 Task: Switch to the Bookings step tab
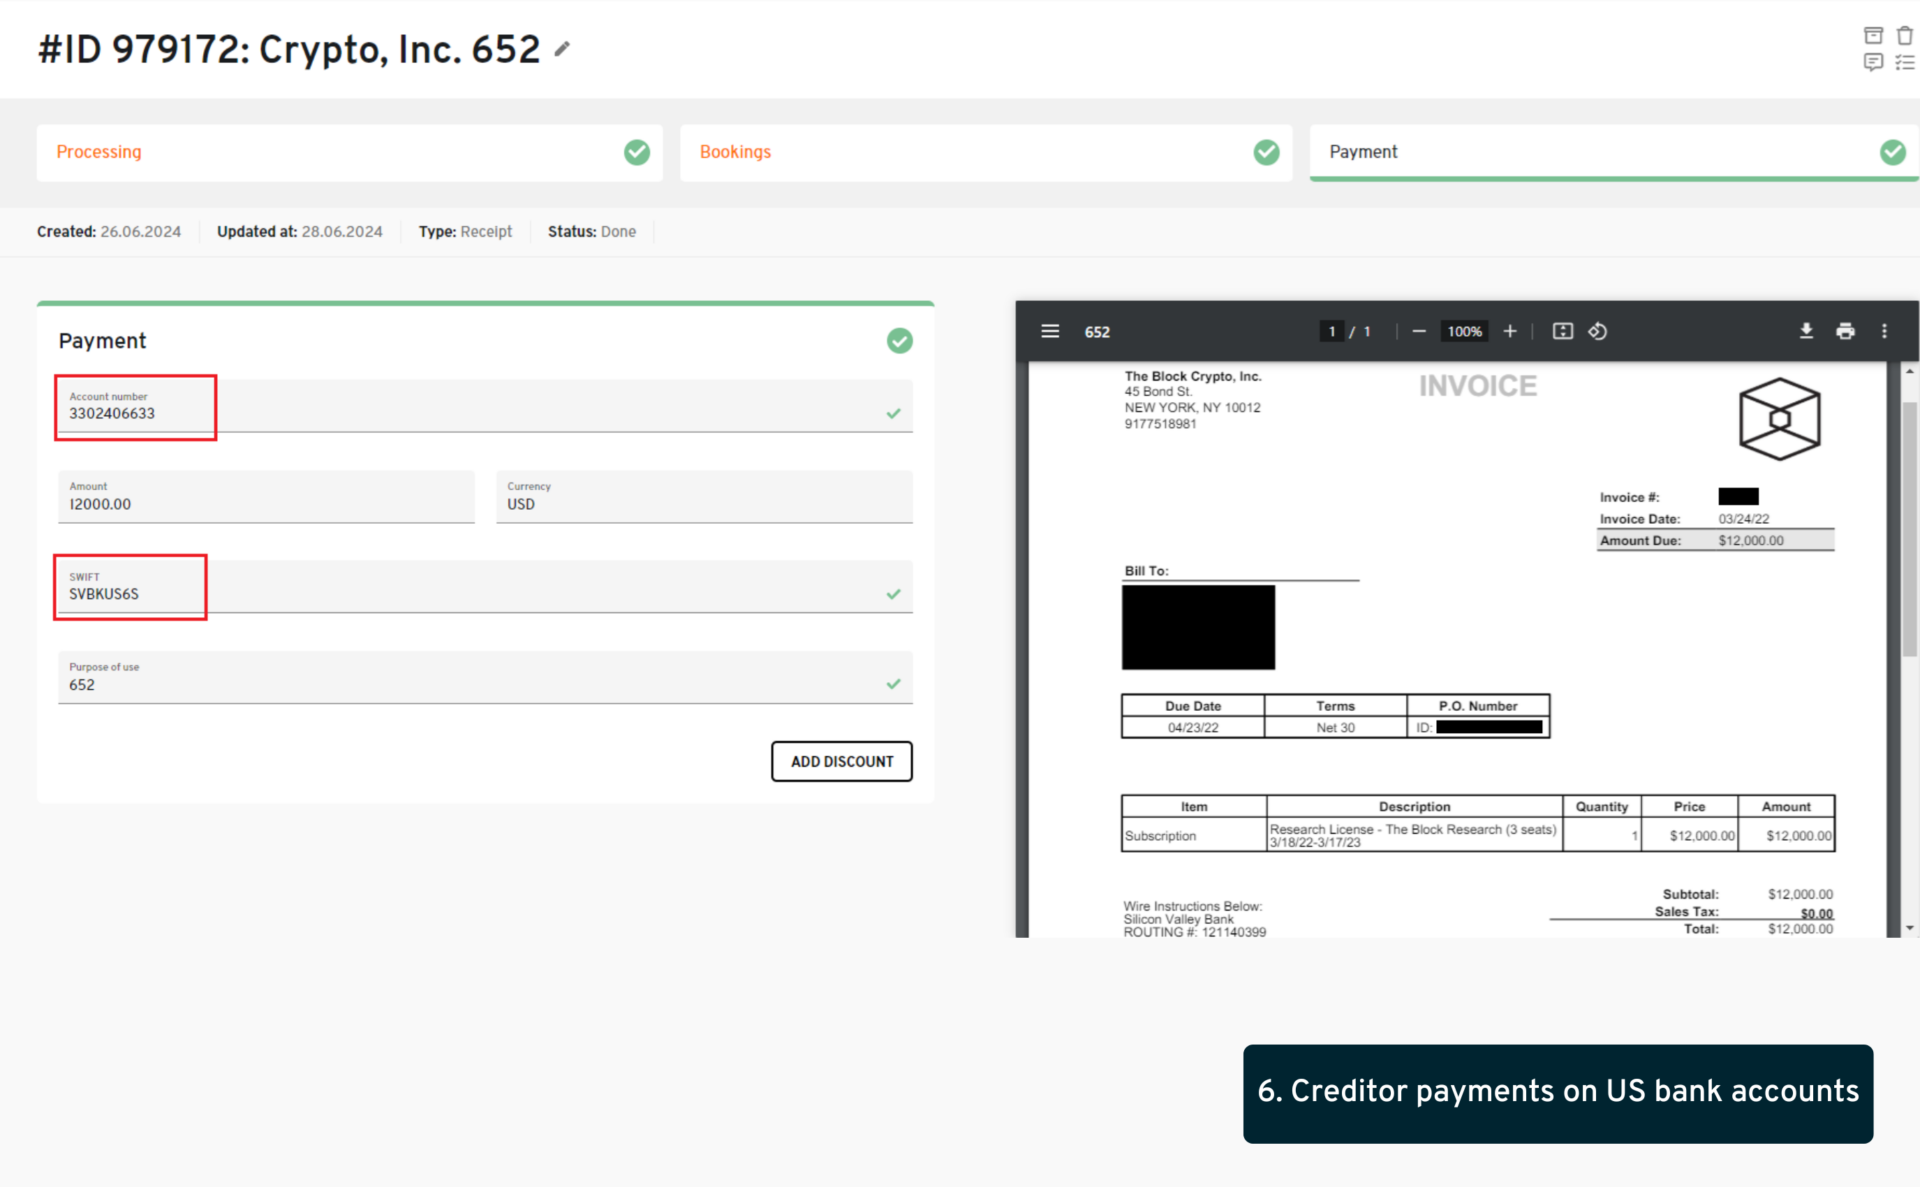986,152
